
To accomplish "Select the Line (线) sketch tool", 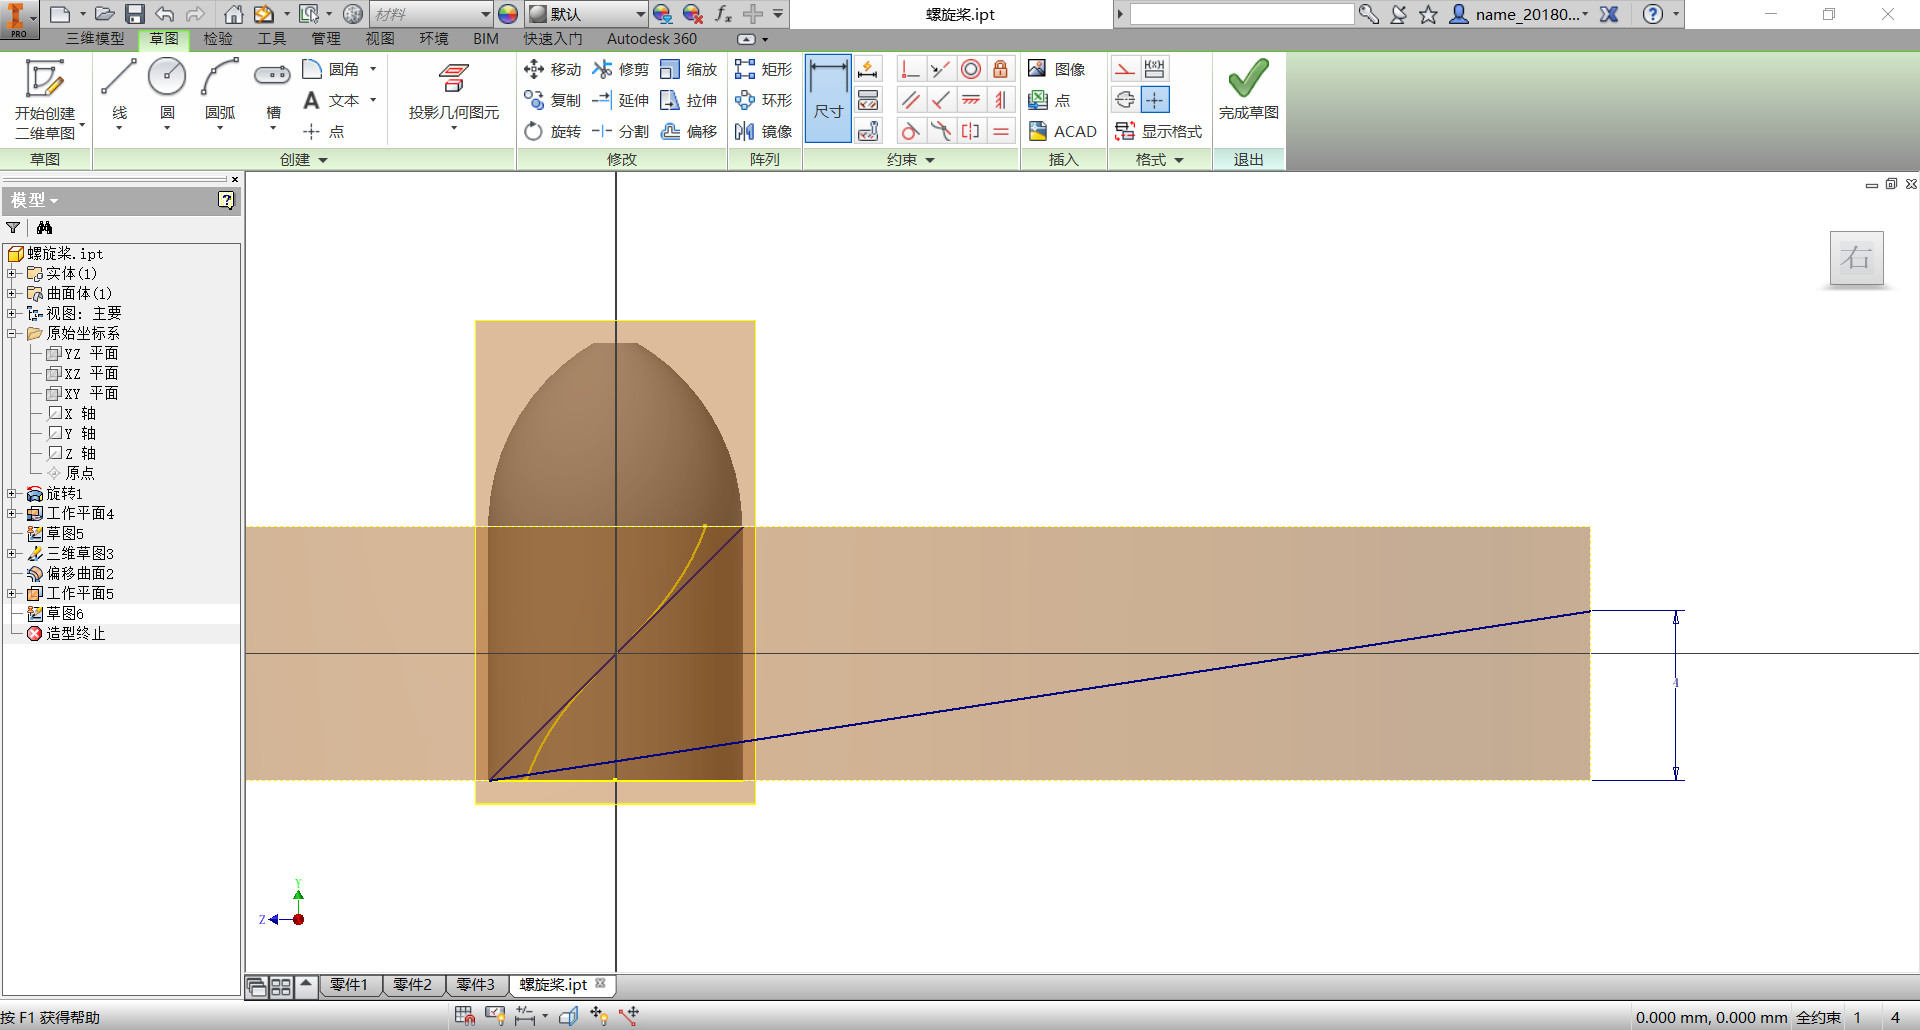I will (x=118, y=90).
